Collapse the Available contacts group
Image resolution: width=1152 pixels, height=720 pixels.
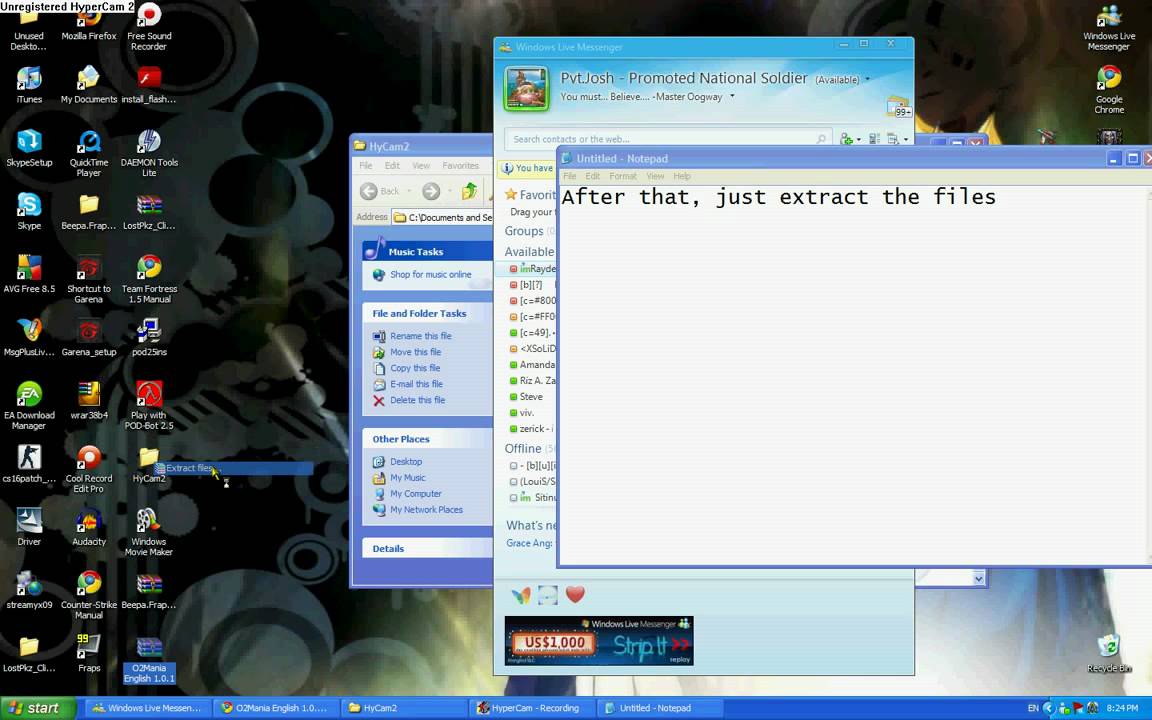tap(529, 251)
